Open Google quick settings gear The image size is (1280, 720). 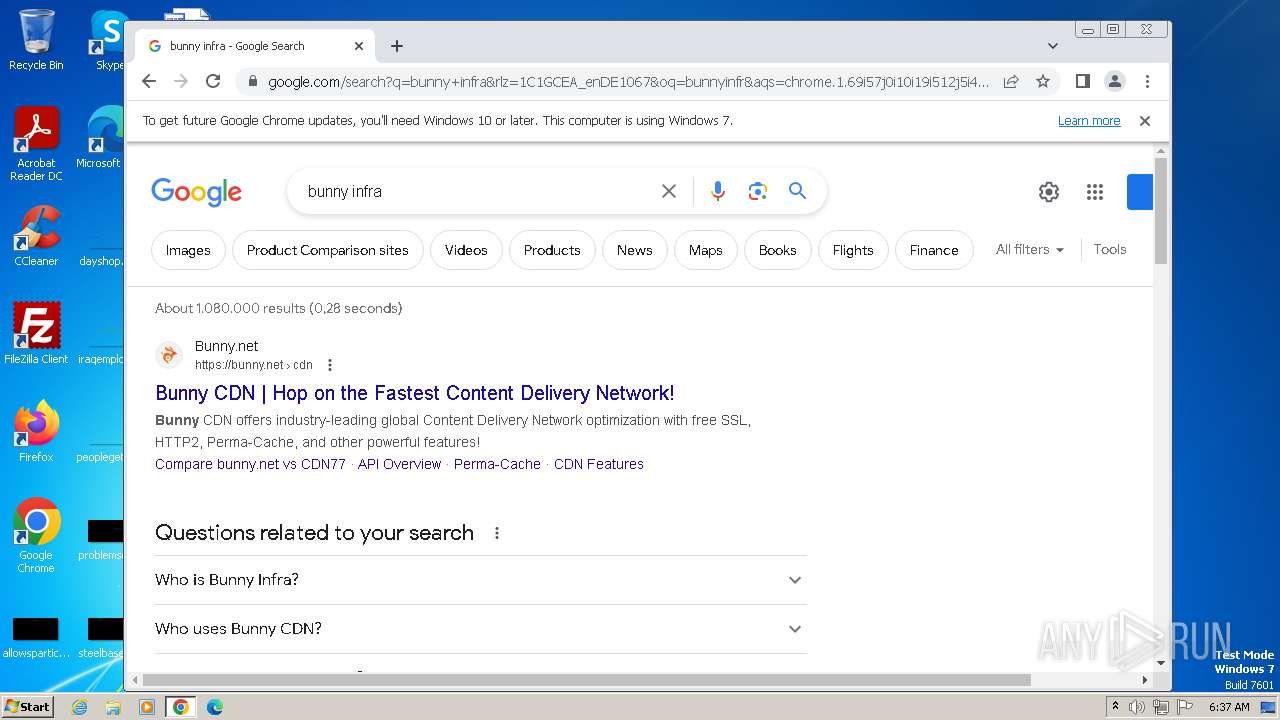[1048, 192]
